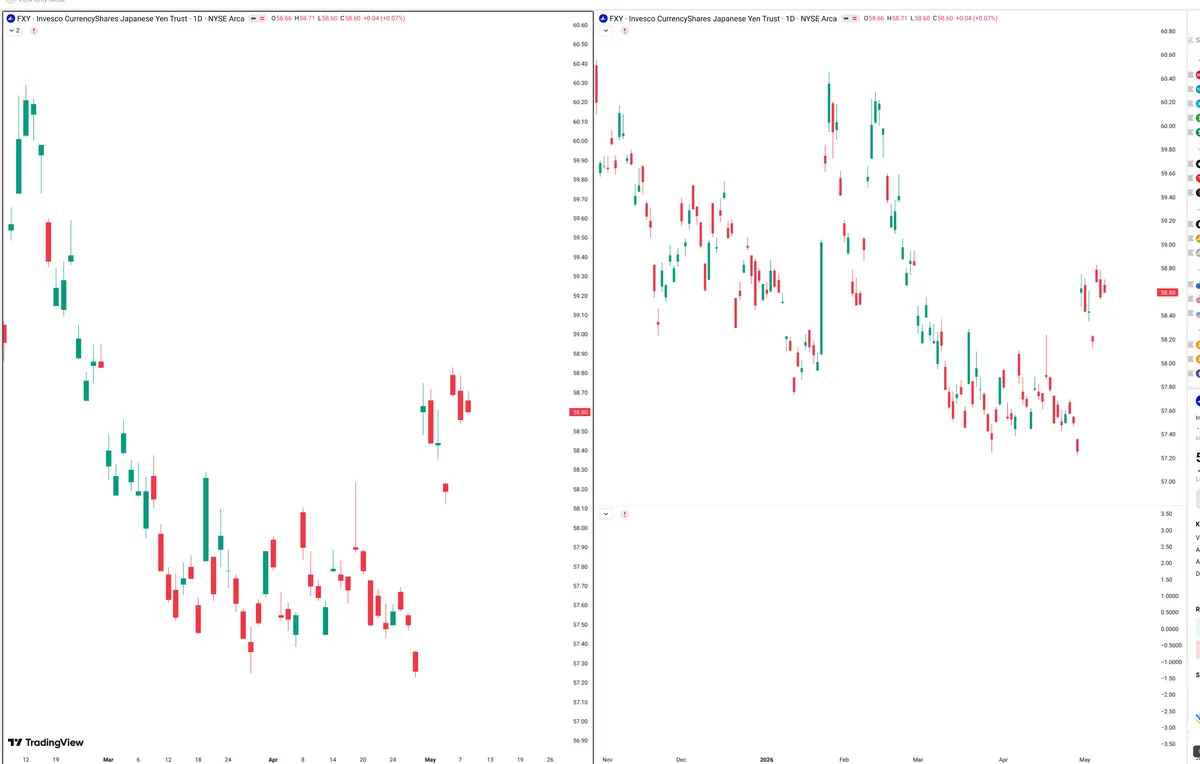
Task: Click the warning icon in right chart's top pane
Action: pyautogui.click(x=625, y=31)
